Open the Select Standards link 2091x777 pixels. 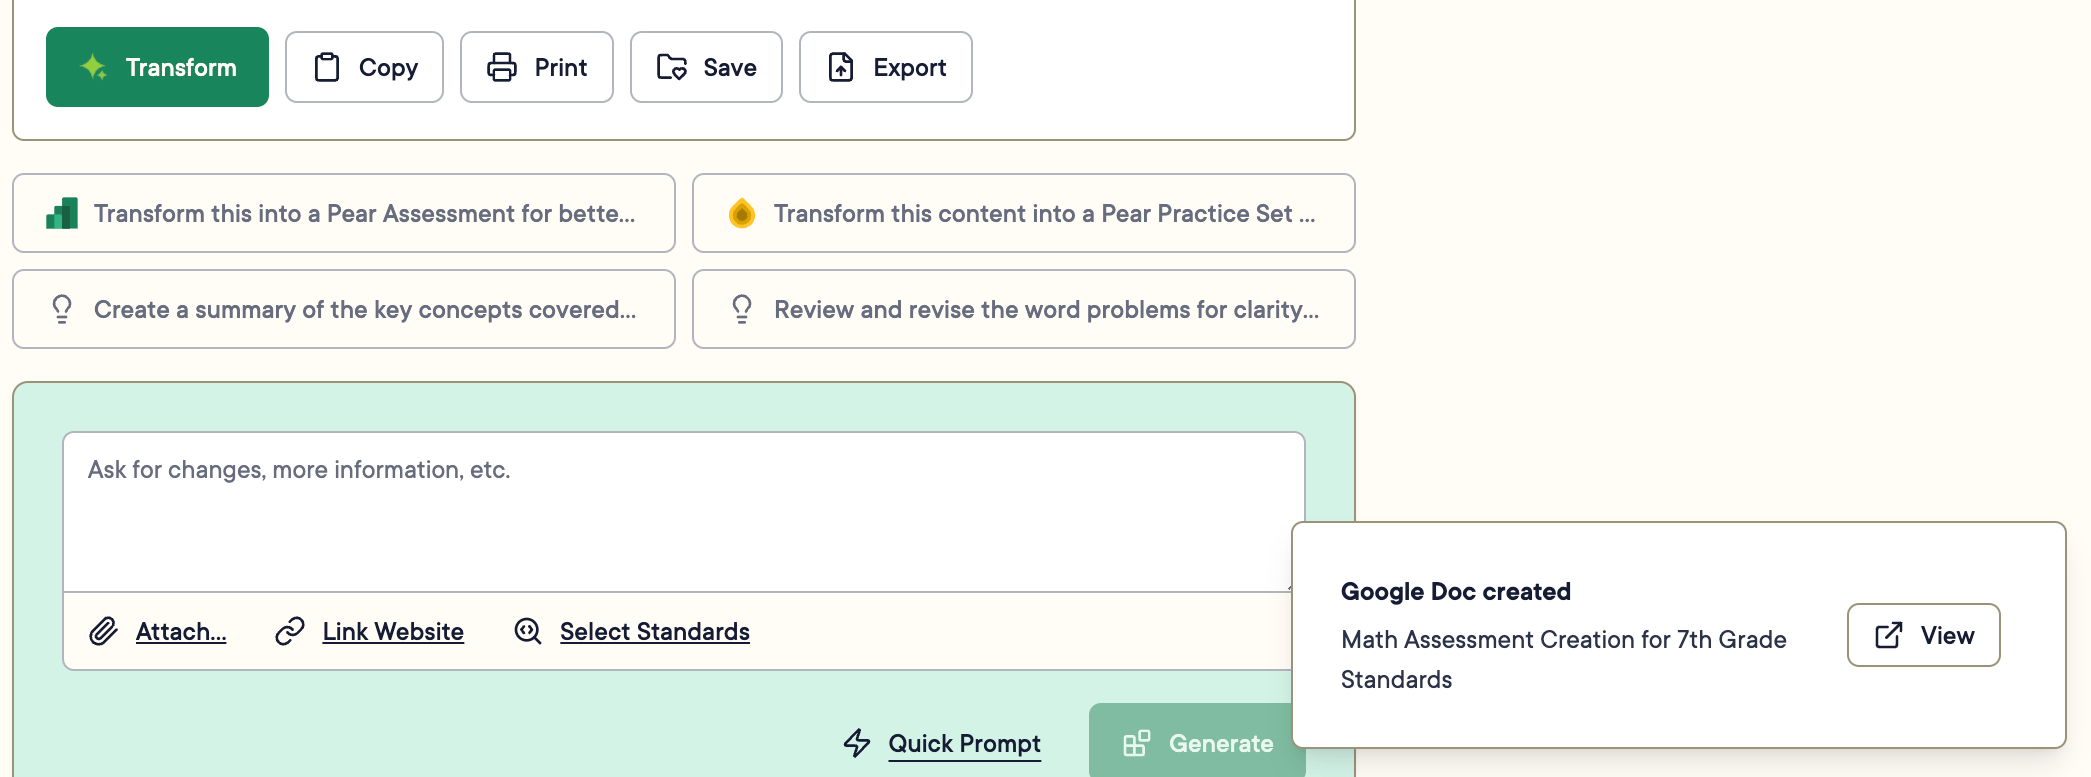tap(655, 631)
